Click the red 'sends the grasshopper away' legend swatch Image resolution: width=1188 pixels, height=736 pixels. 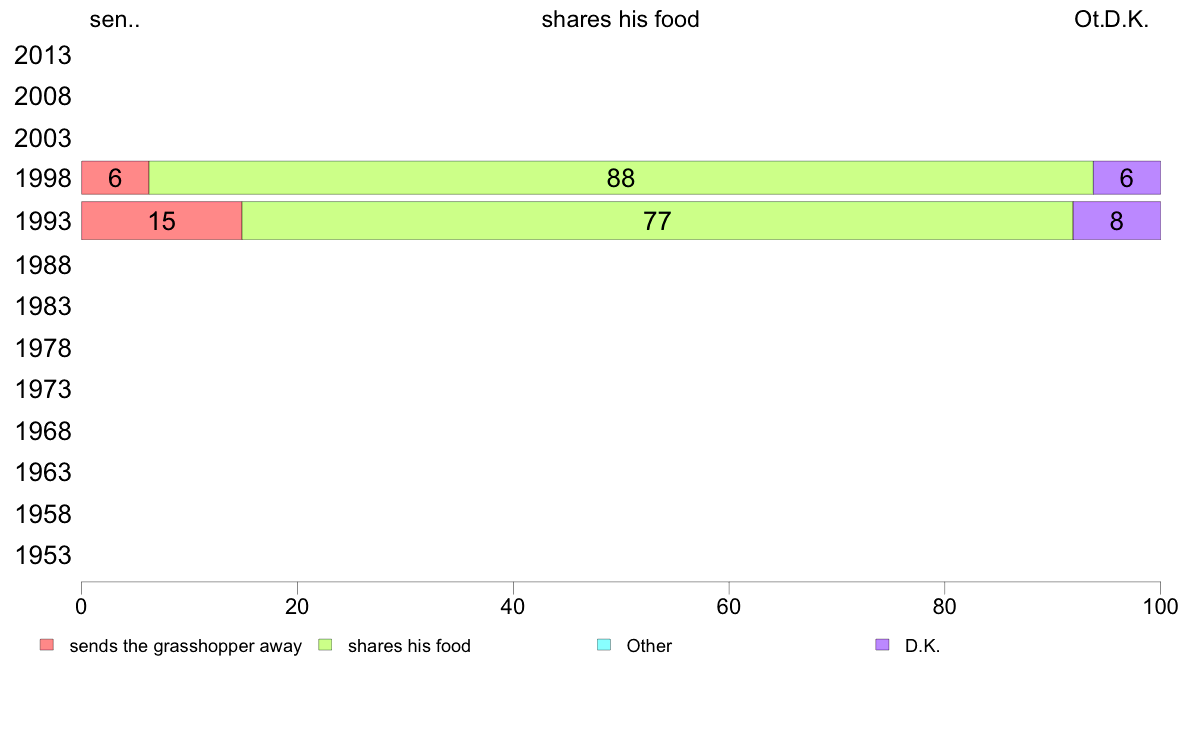point(47,645)
